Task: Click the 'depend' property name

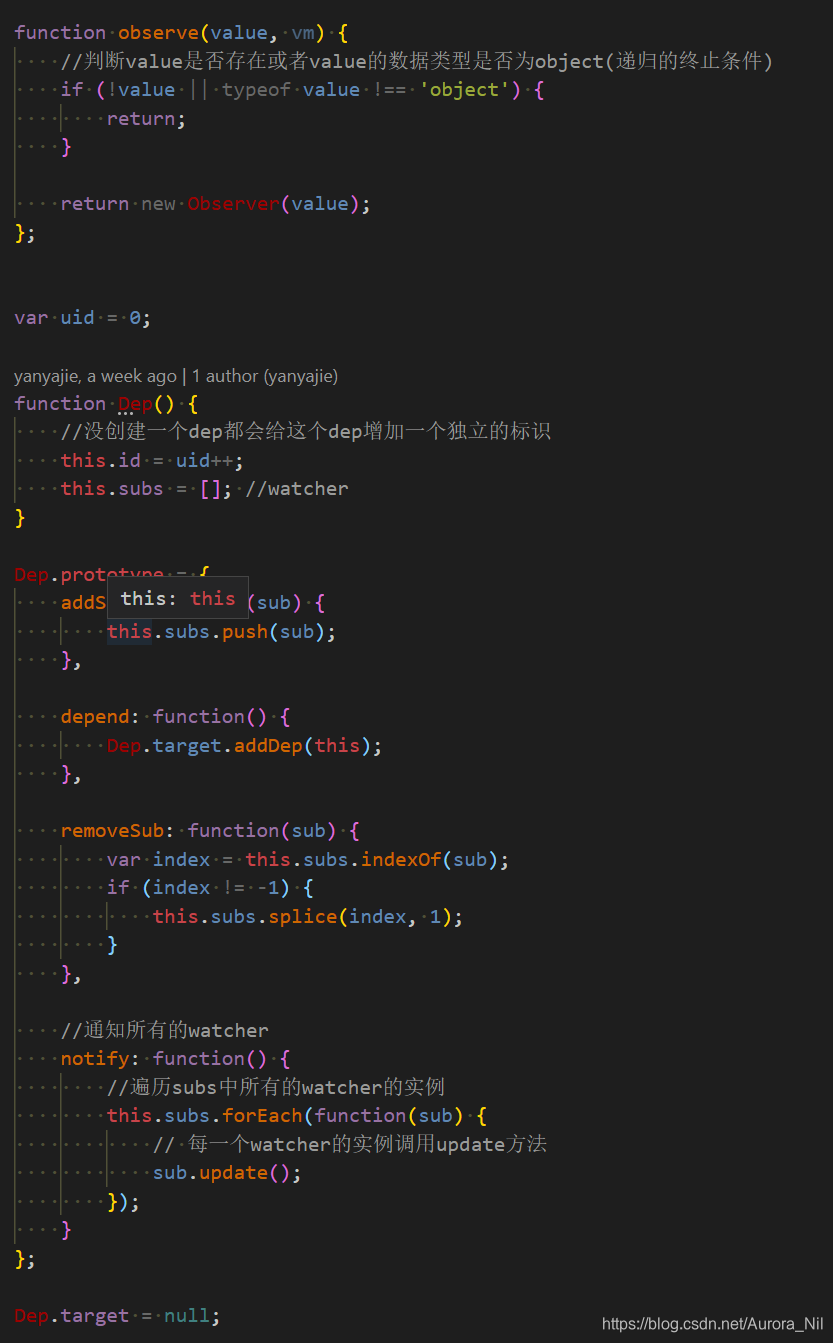Action: coord(95,716)
